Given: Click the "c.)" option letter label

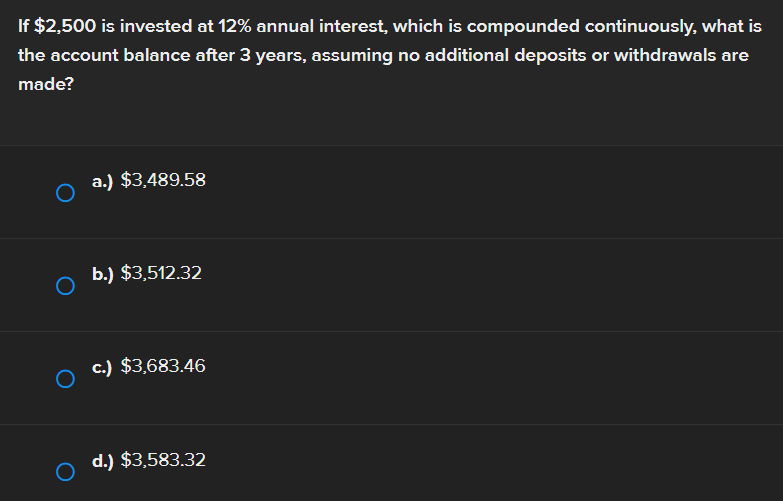Looking at the screenshot, I should click(102, 367).
